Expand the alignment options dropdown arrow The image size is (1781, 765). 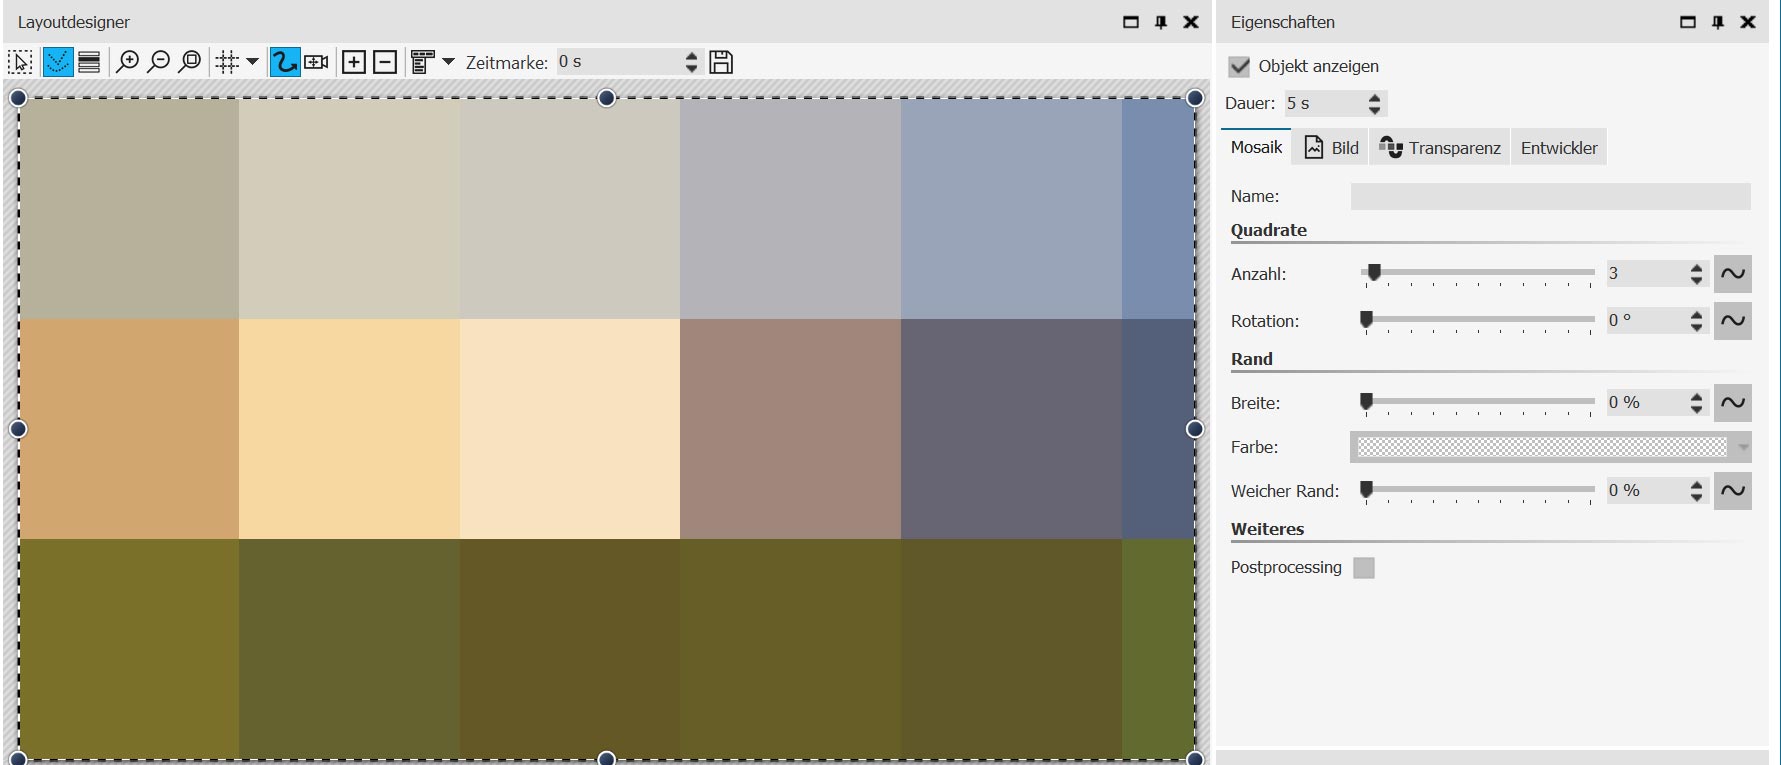(x=448, y=62)
